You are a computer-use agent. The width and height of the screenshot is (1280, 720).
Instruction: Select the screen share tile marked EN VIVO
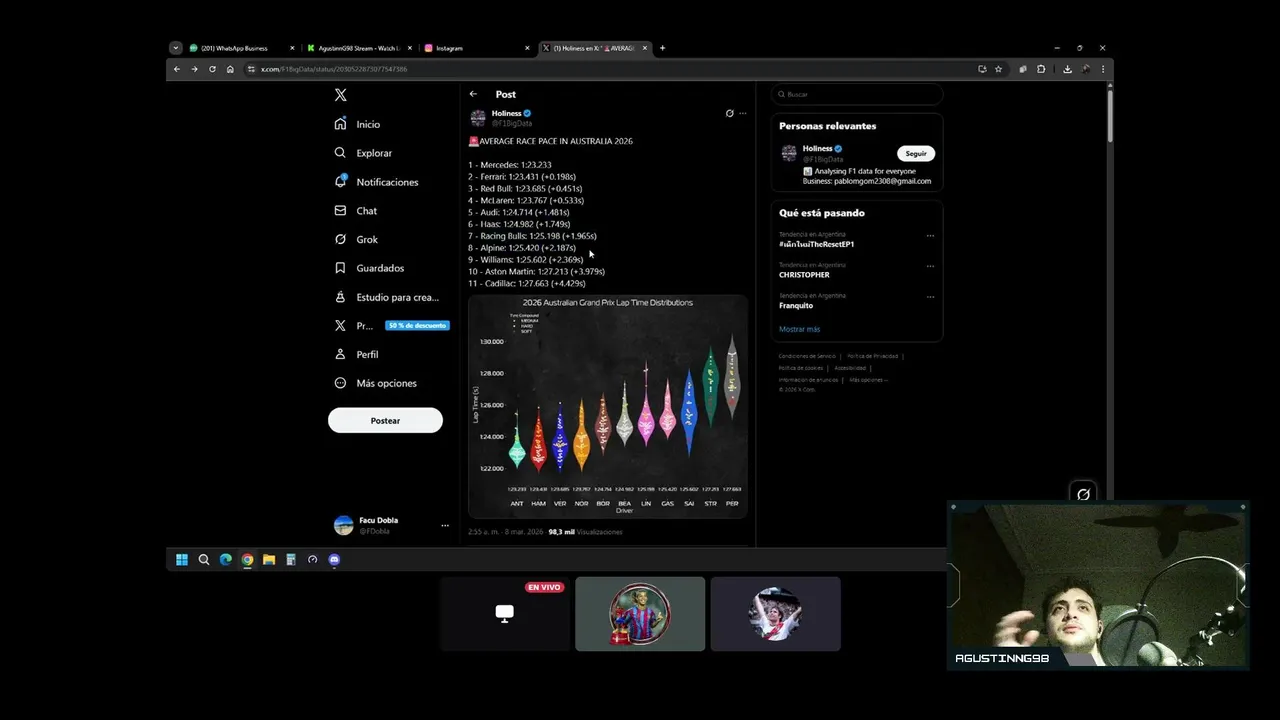[505, 613]
